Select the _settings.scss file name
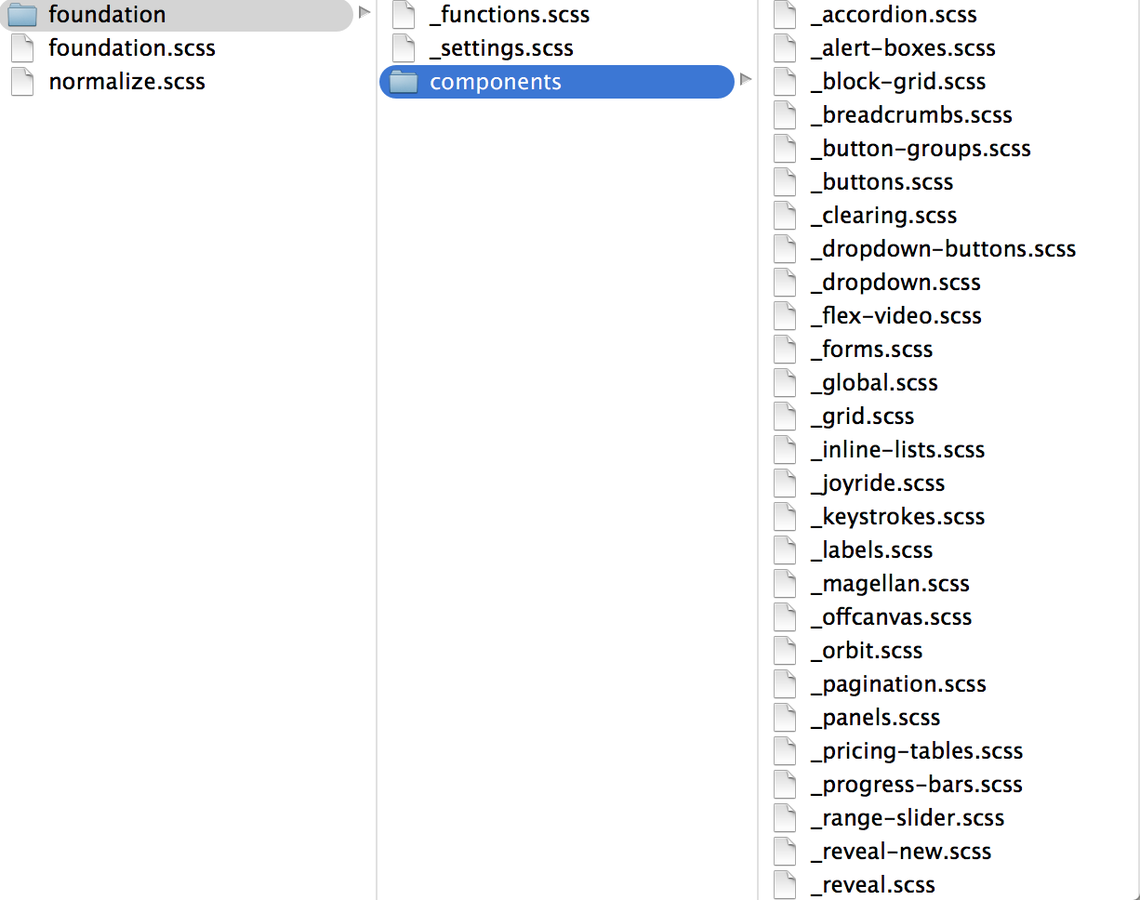The width and height of the screenshot is (1140, 900). coord(502,48)
